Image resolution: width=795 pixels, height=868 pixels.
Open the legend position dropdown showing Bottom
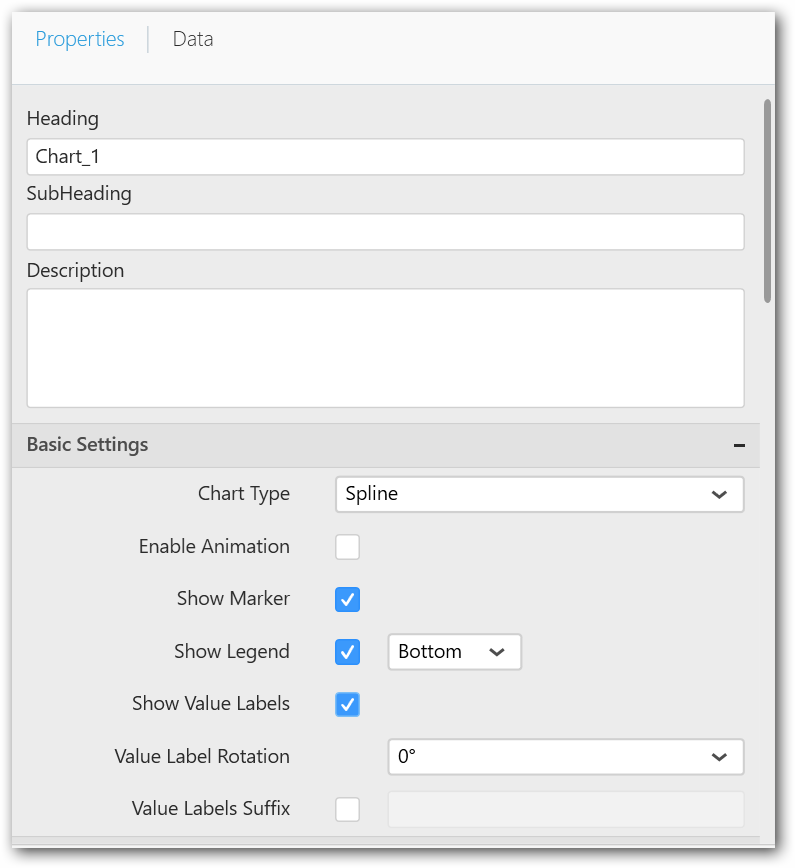point(440,652)
